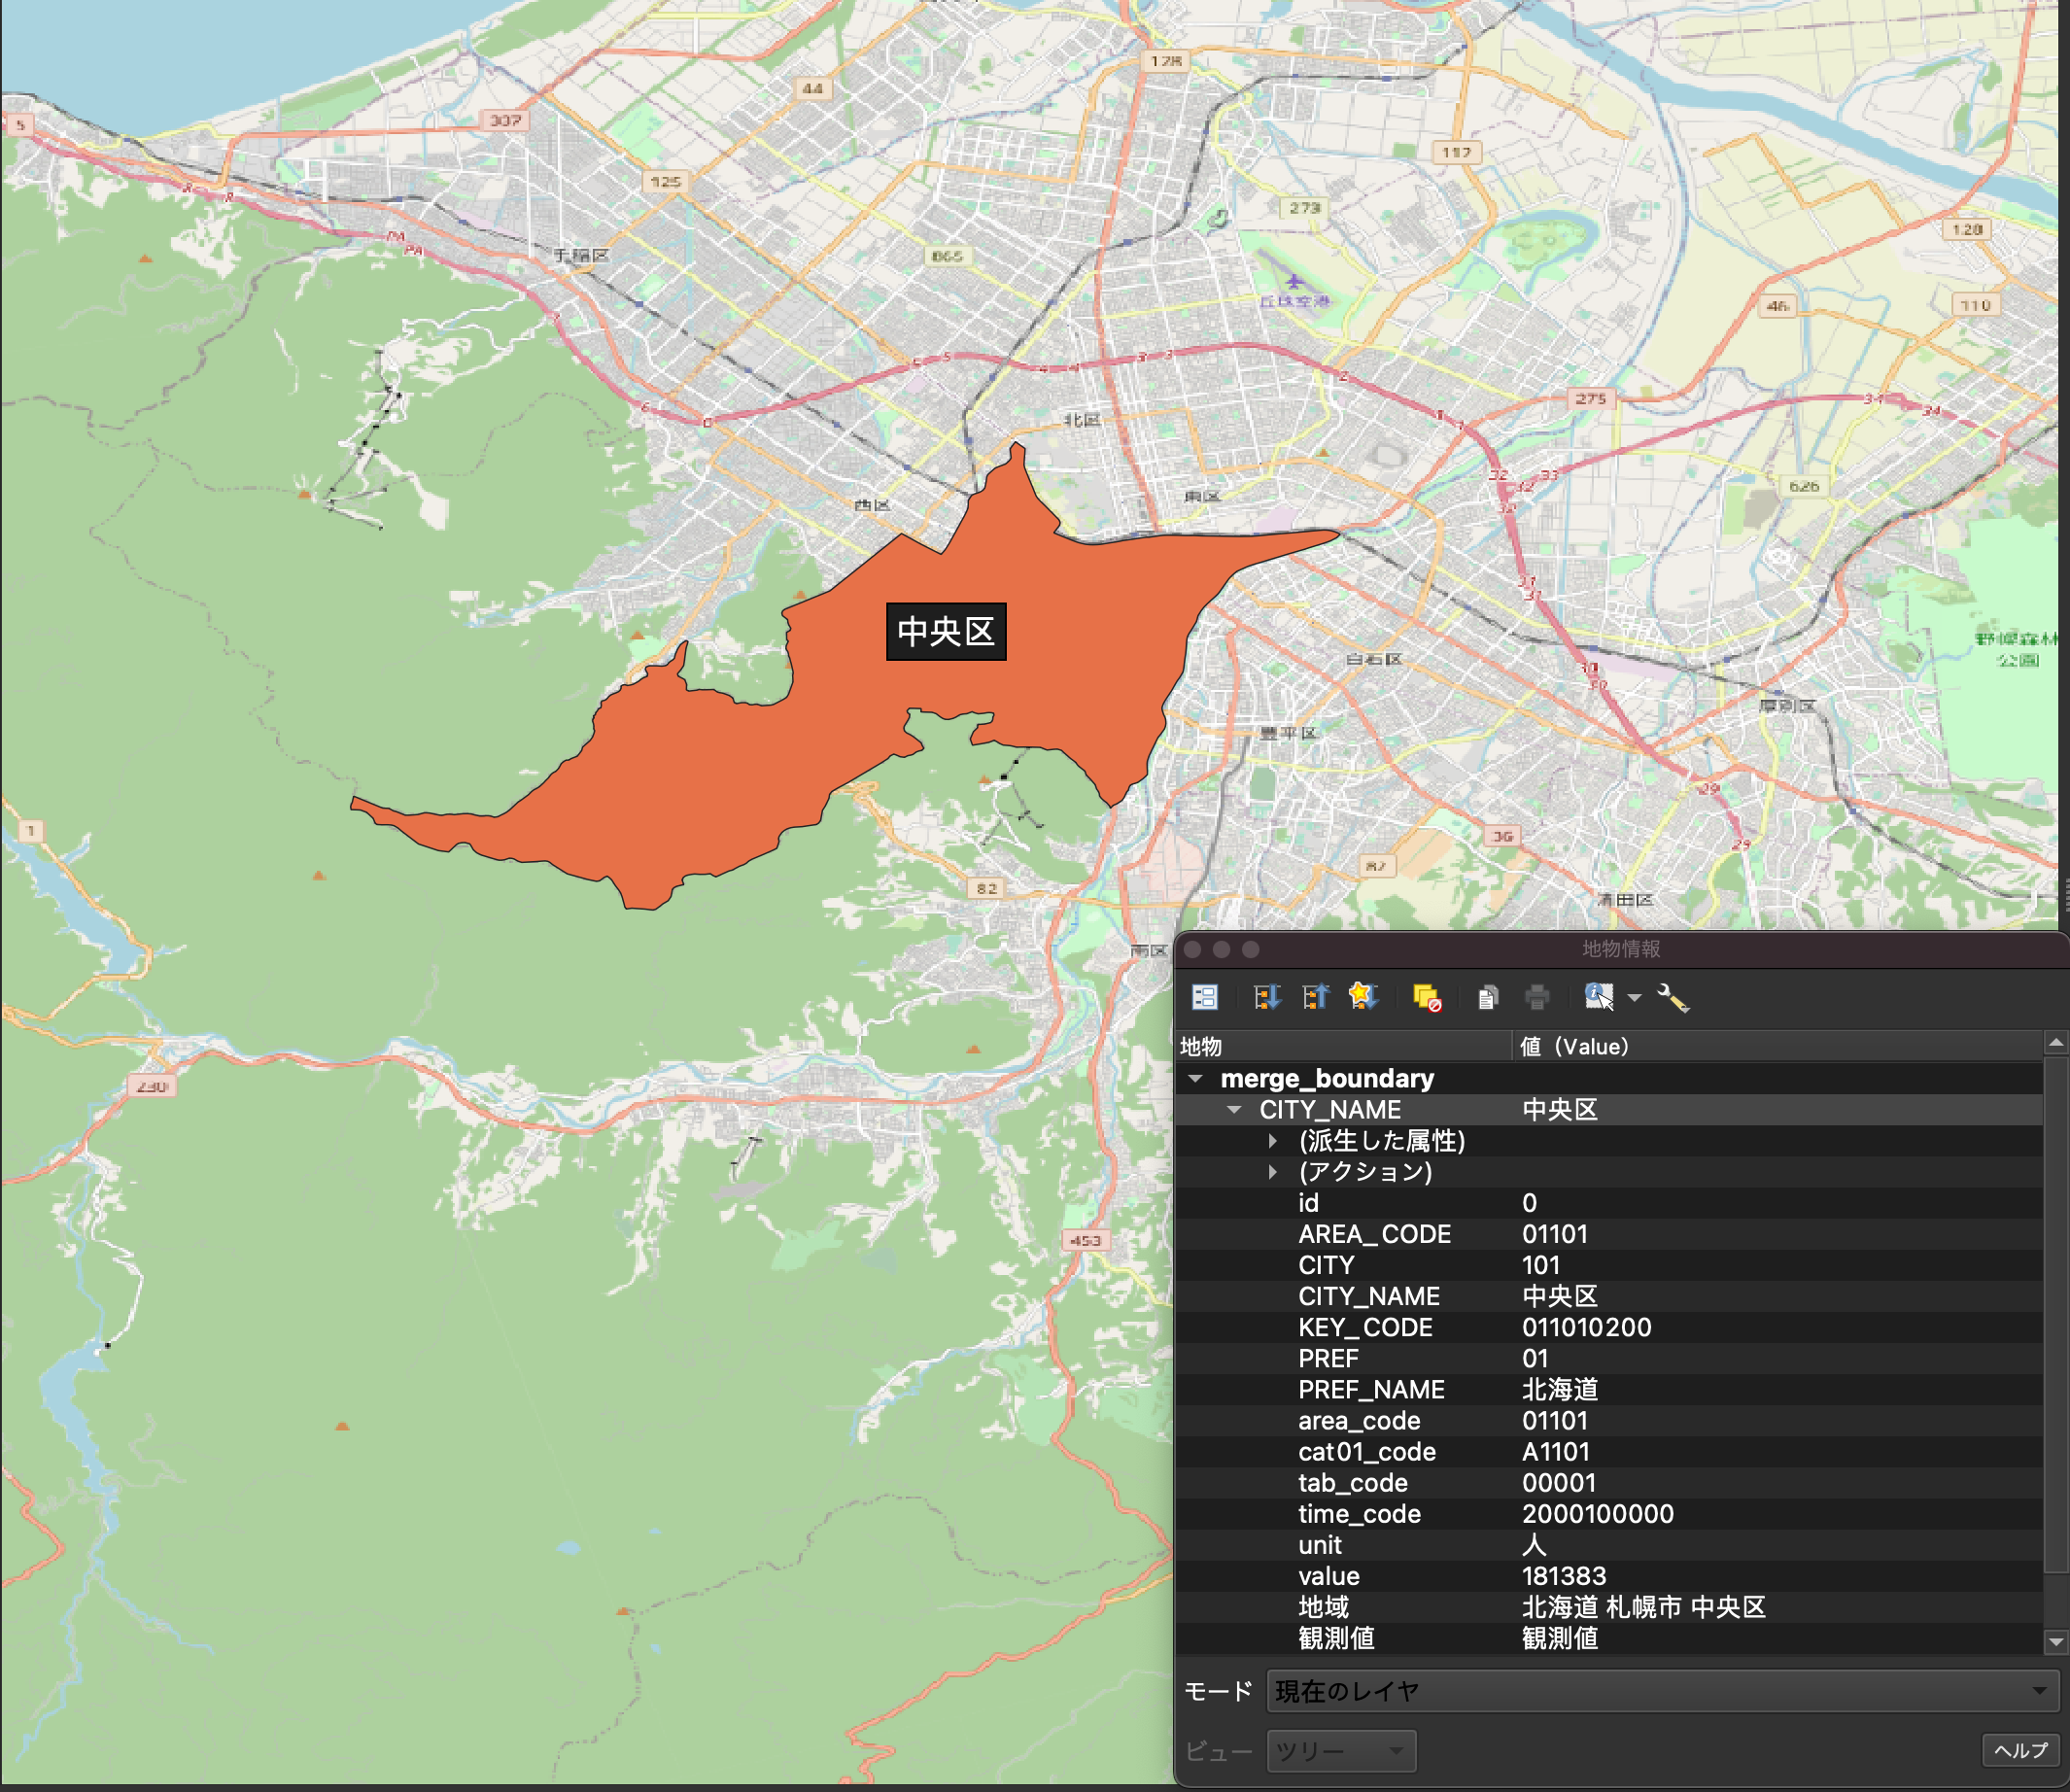This screenshot has height=1792, width=2070.
Task: Collapse the merge_boundary tree node
Action: click(1195, 1078)
